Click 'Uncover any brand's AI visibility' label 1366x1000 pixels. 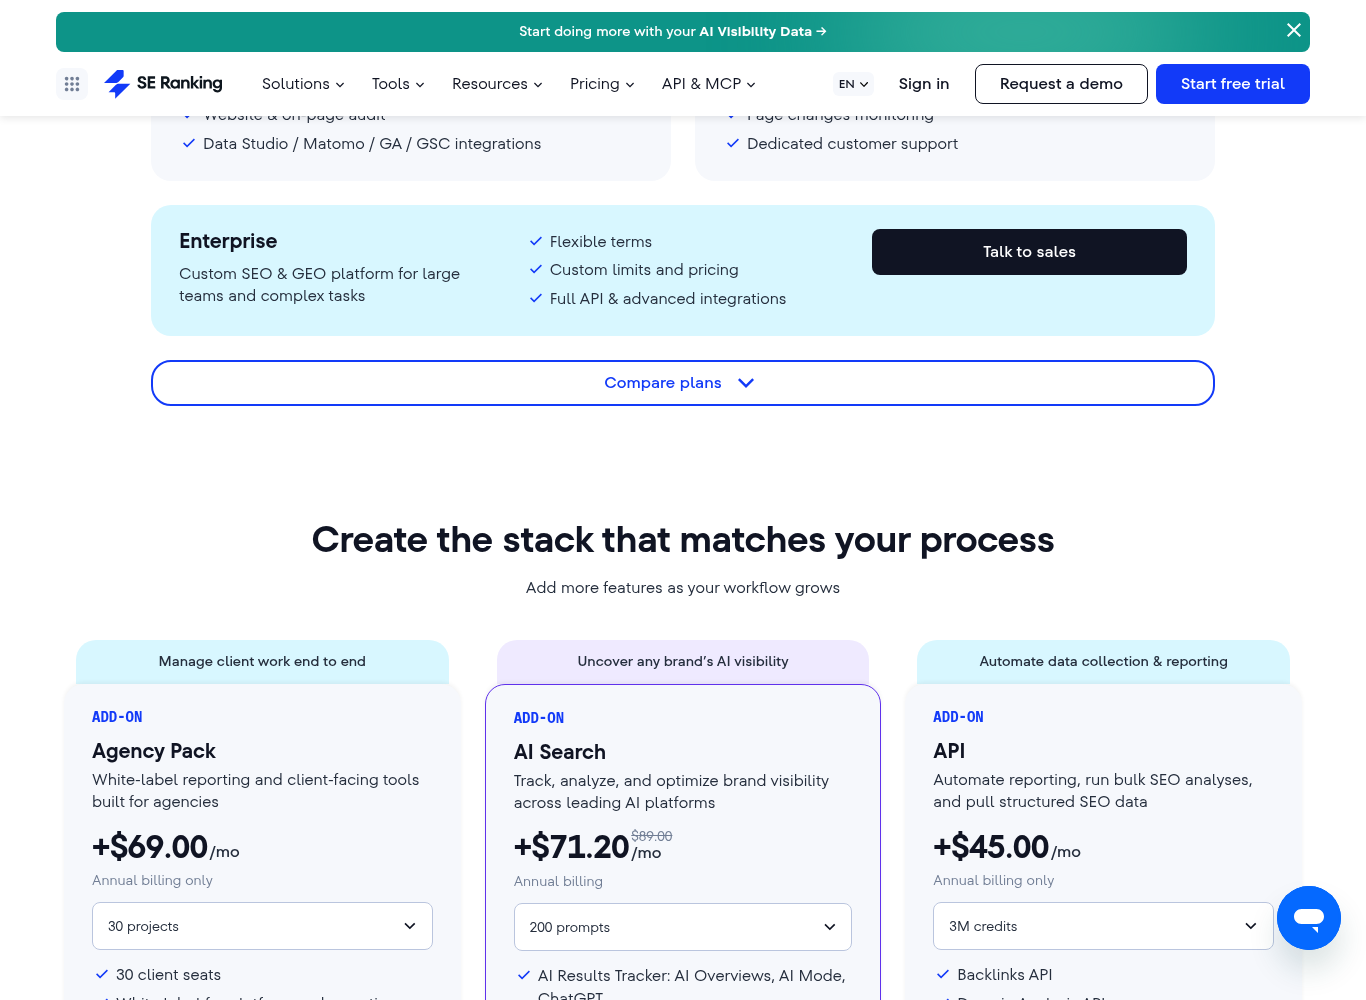pos(683,661)
